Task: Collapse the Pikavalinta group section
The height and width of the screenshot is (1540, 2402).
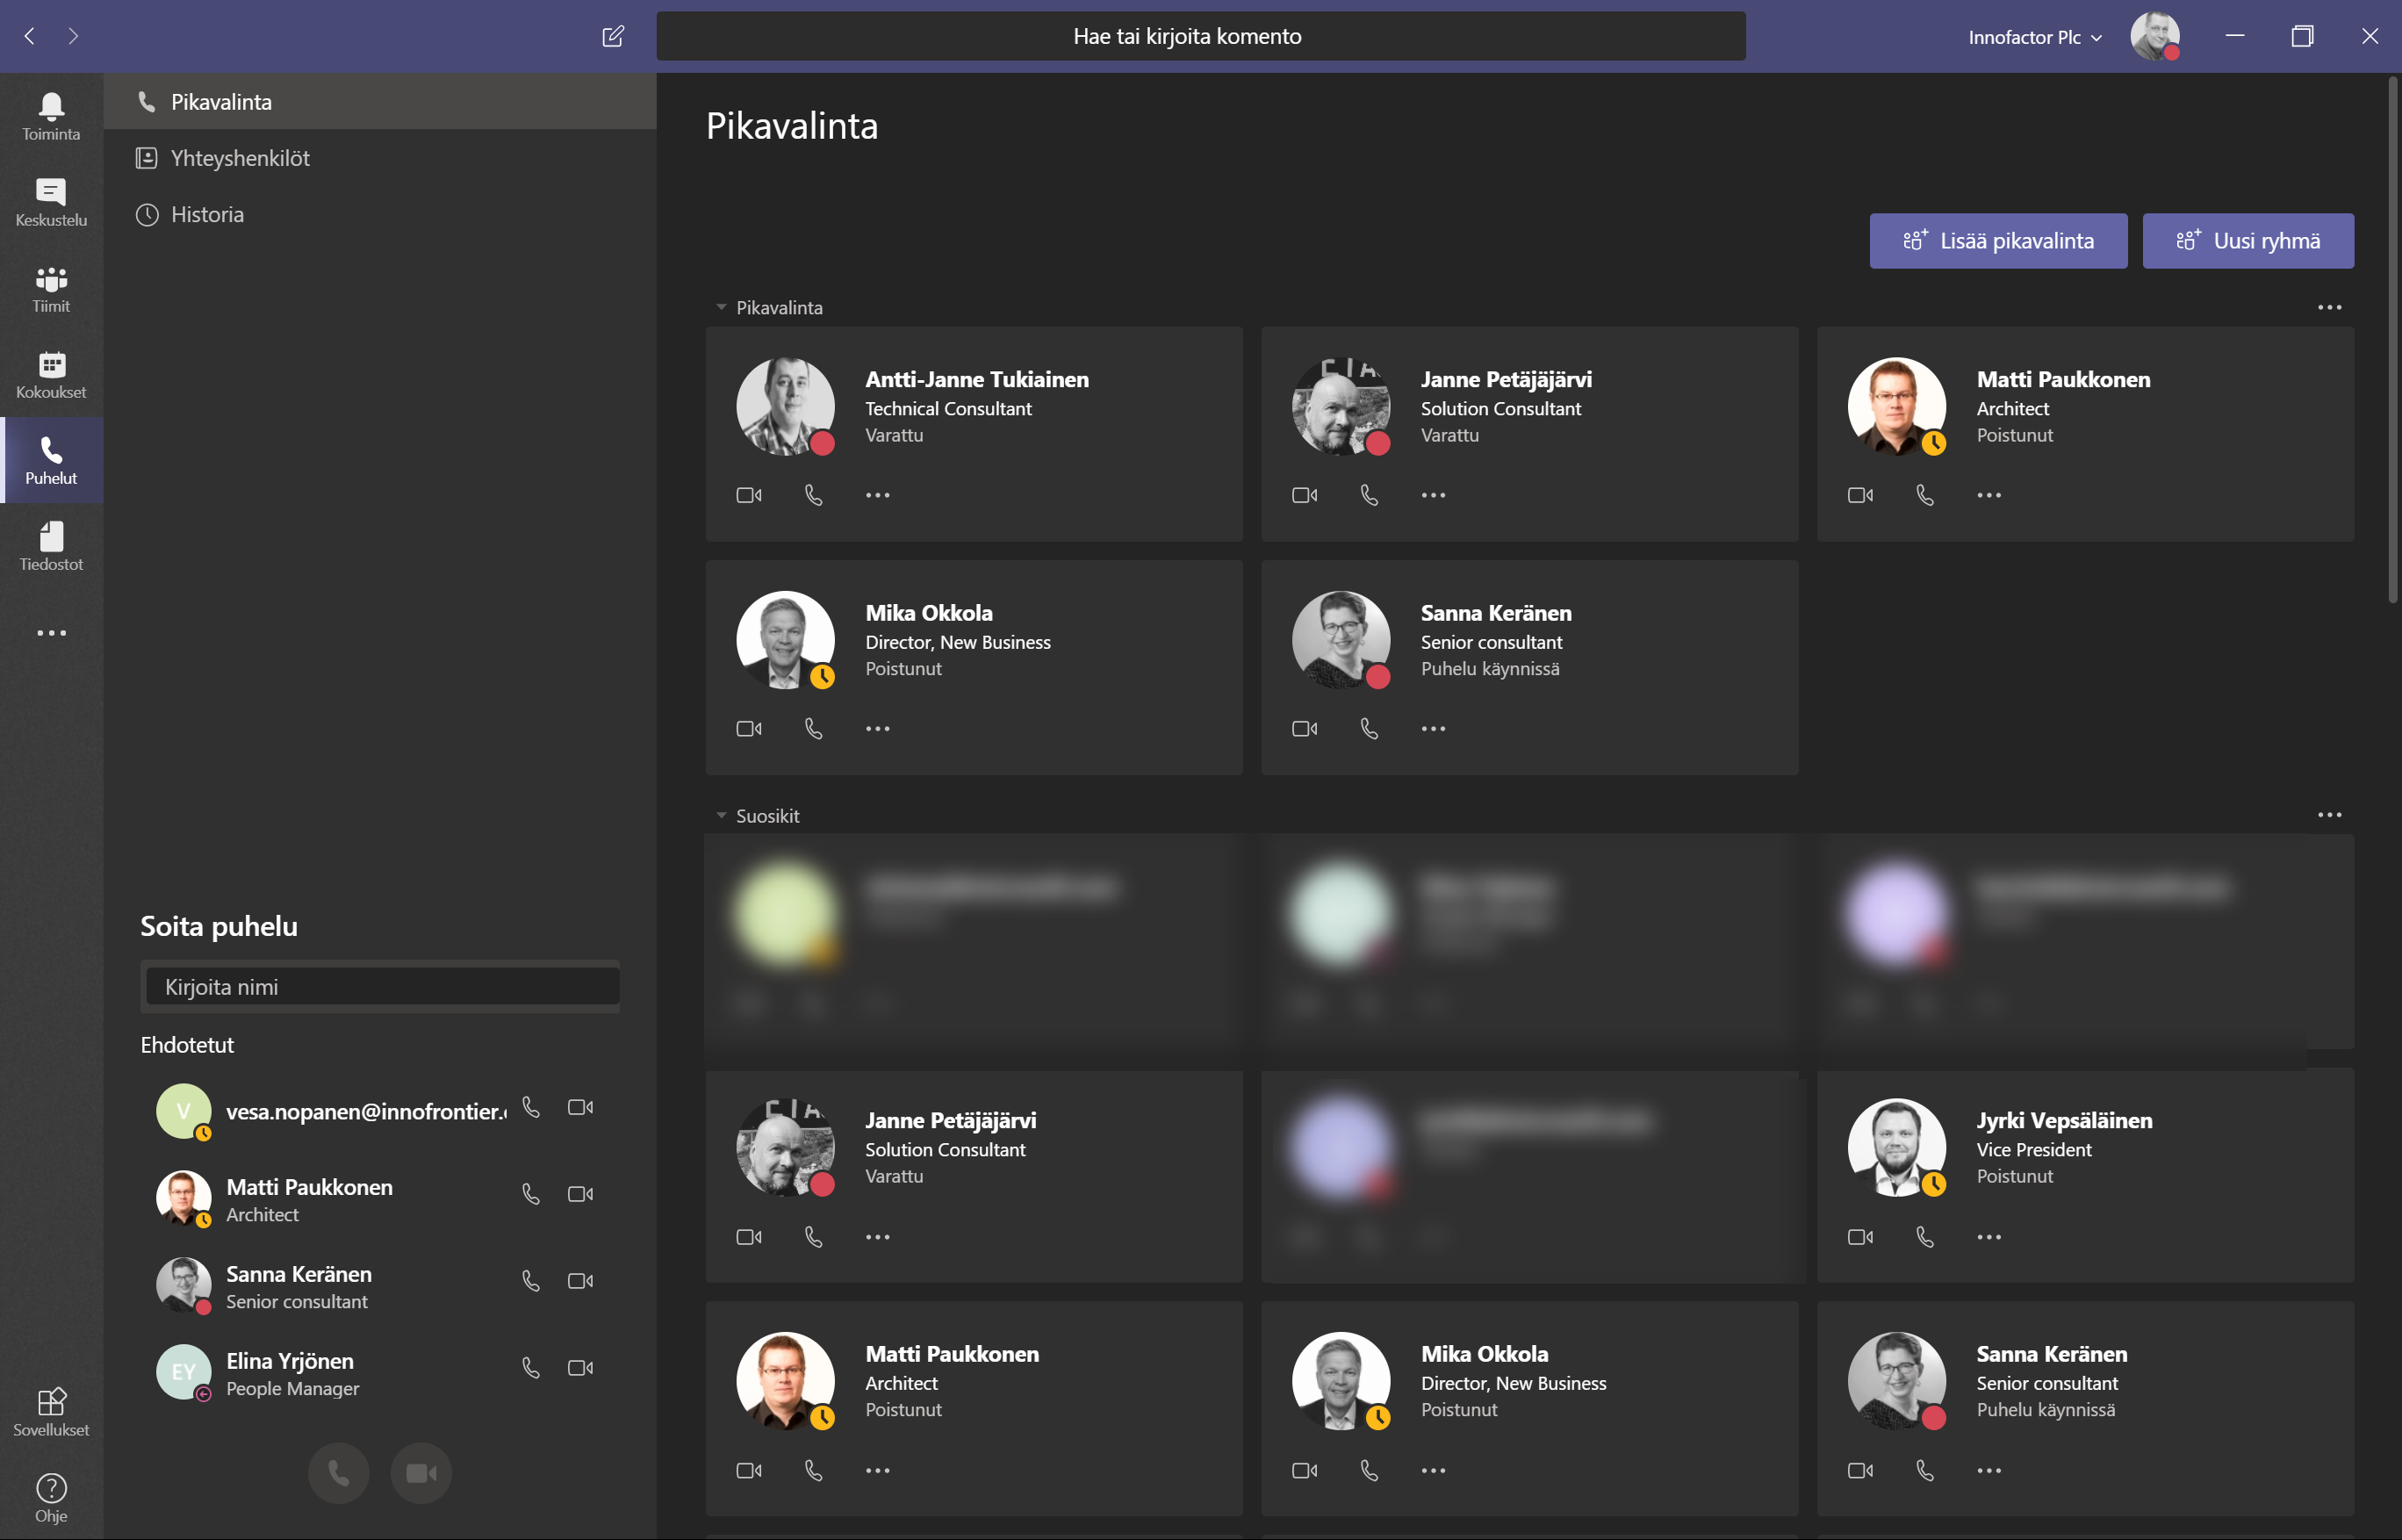Action: 721,308
